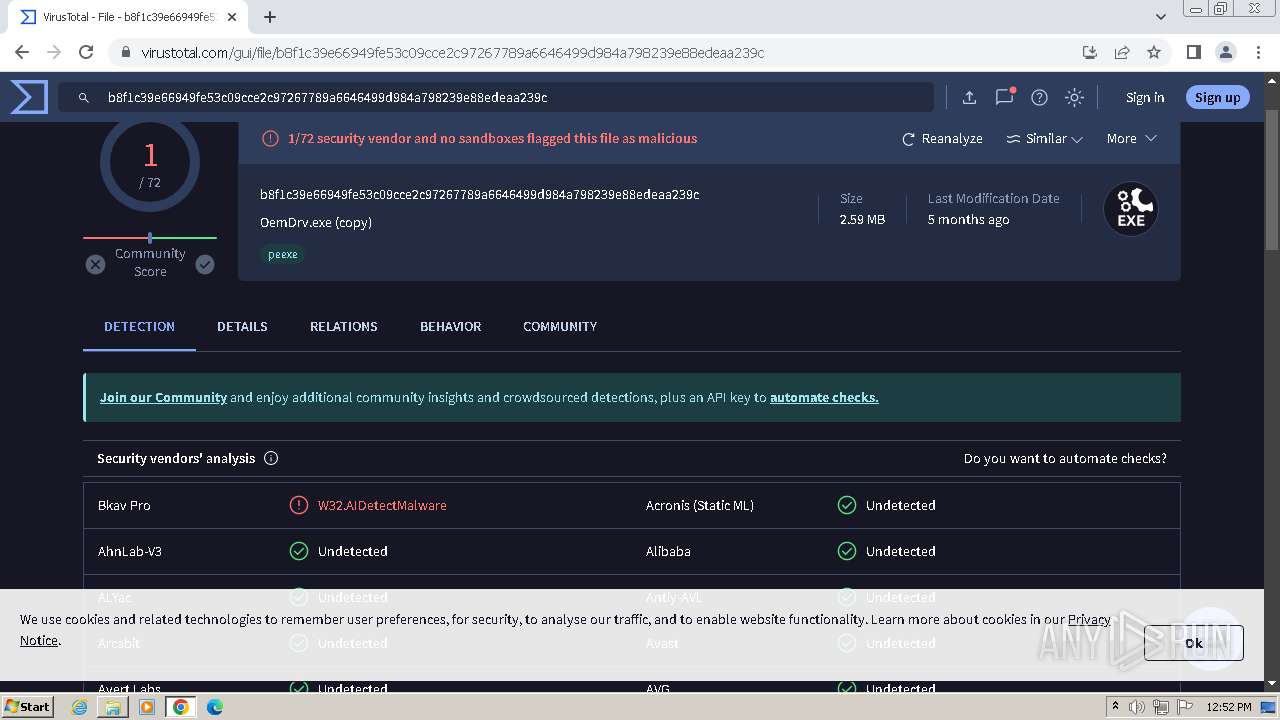Click the 2.59 MB size value
The image size is (1280, 720).
pos(862,219)
